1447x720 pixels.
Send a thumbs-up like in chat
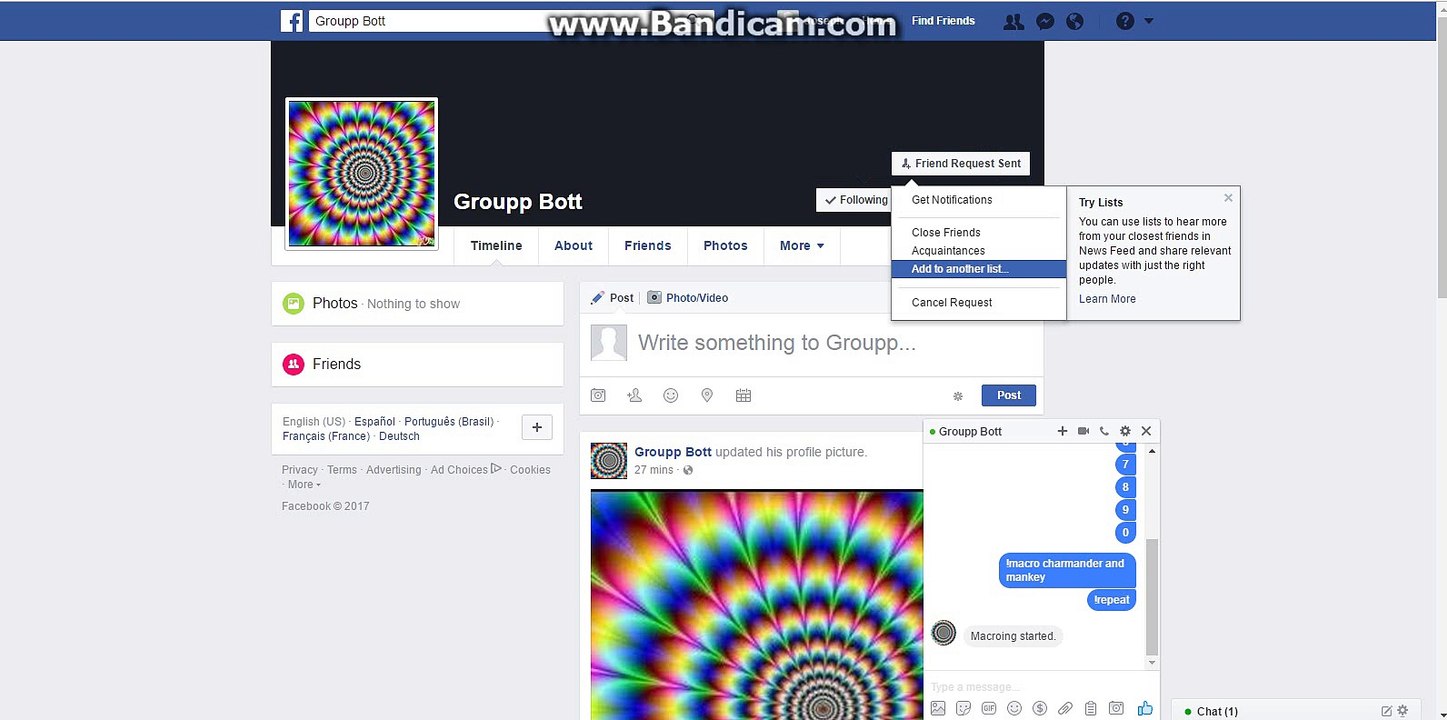(1145, 708)
